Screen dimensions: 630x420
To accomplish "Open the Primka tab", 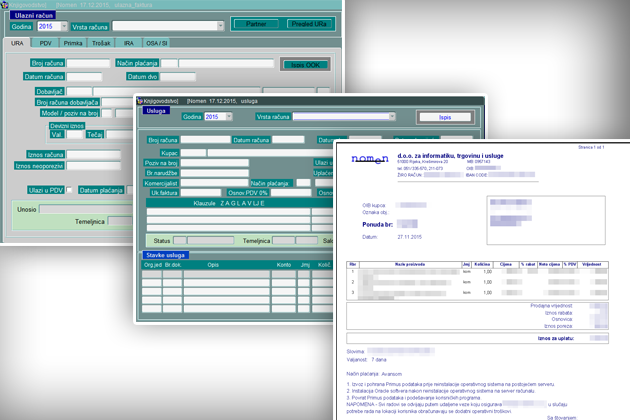I will coord(73,45).
